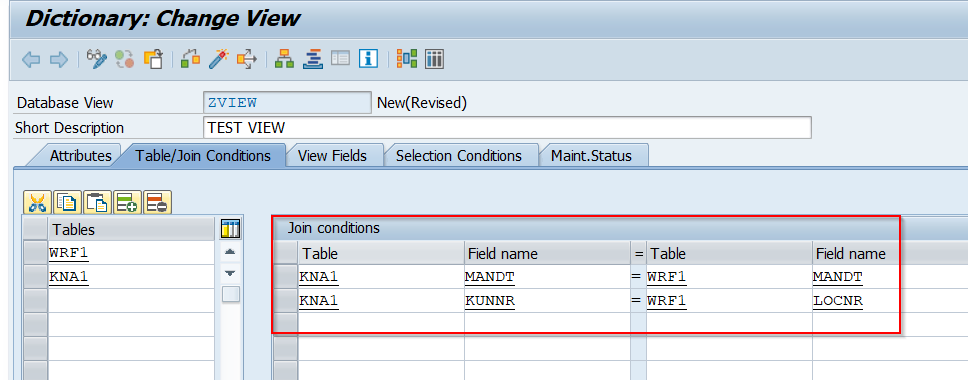Click the Check syntax toolbar icon
This screenshot has height=380, width=968.
click(189, 59)
